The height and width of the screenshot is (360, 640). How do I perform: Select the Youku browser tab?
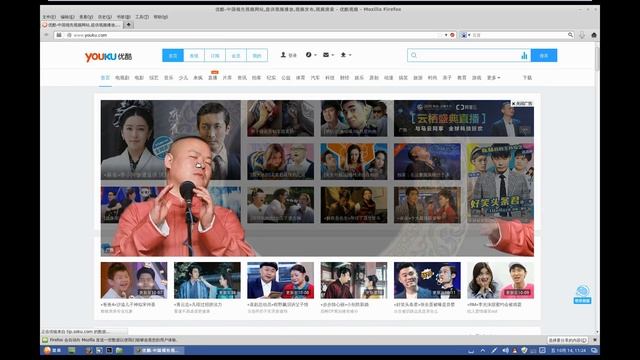point(82,25)
